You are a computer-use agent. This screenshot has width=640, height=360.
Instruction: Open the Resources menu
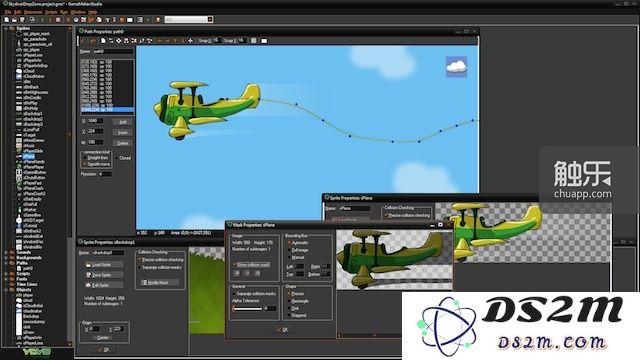tap(33, 12)
